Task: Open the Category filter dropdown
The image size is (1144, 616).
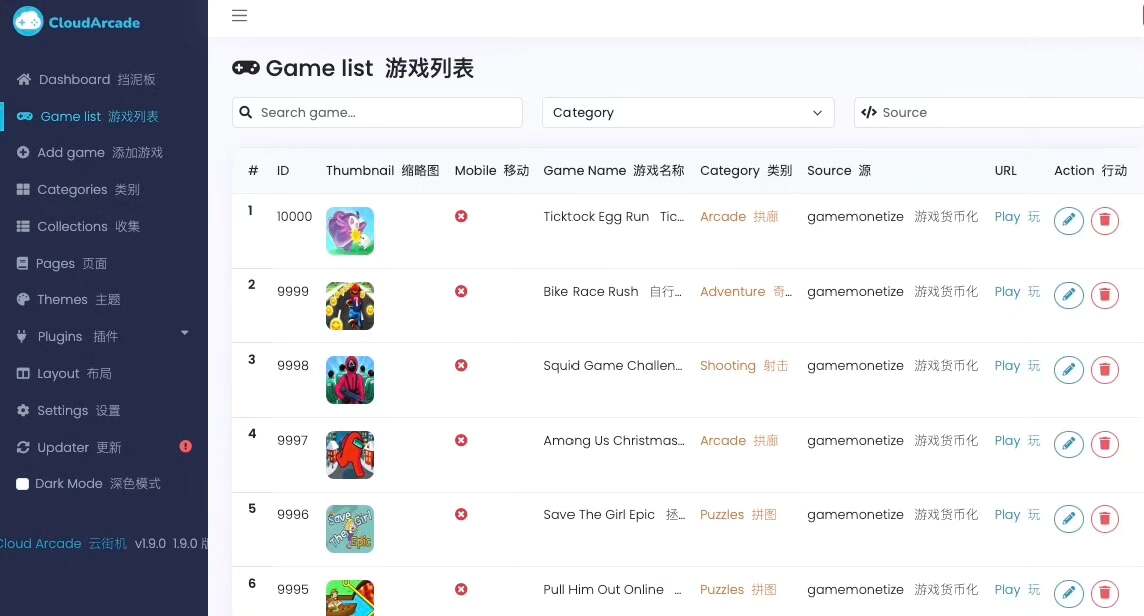Action: click(x=688, y=112)
